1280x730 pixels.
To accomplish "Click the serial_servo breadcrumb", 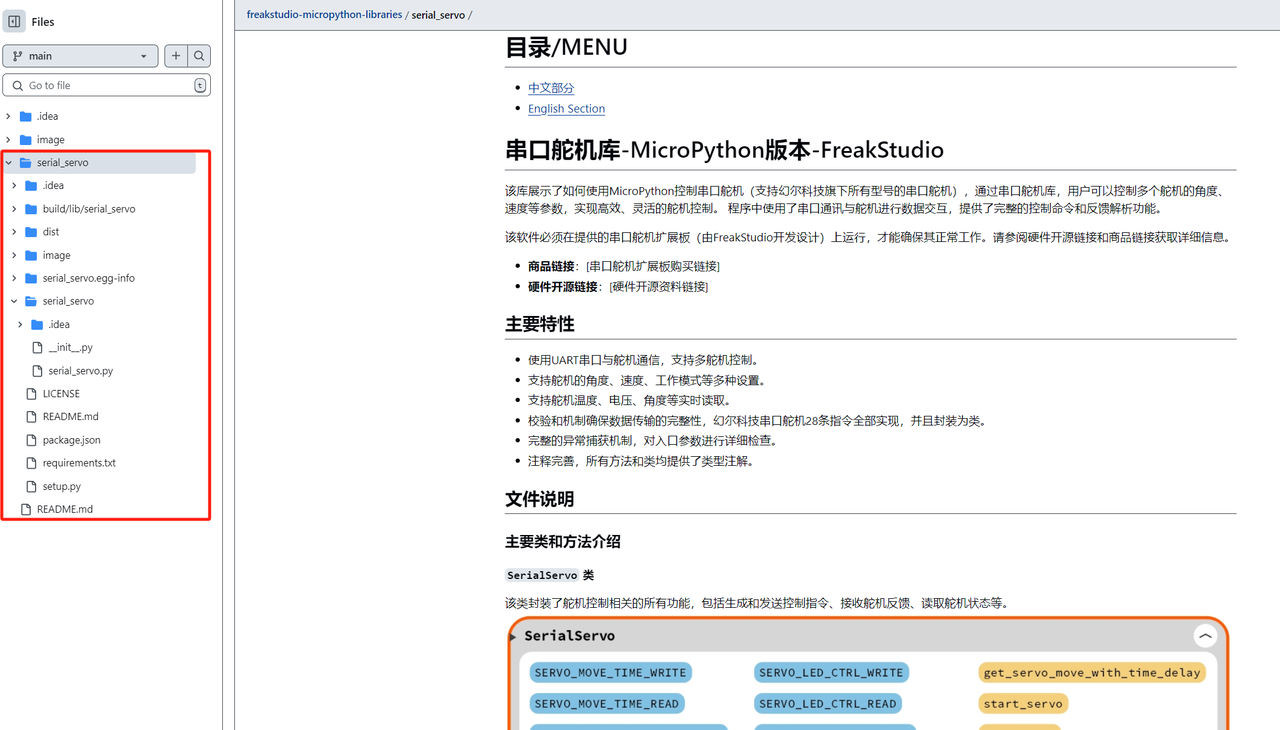I will click(438, 15).
